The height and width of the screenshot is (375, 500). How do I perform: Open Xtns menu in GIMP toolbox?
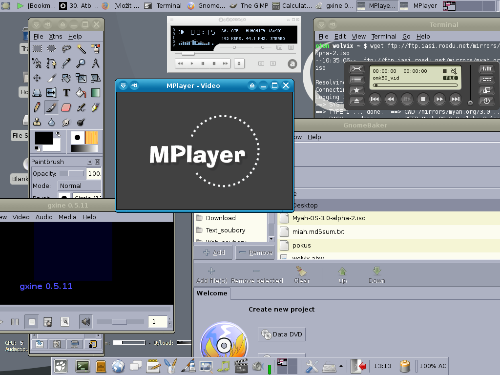click(55, 37)
